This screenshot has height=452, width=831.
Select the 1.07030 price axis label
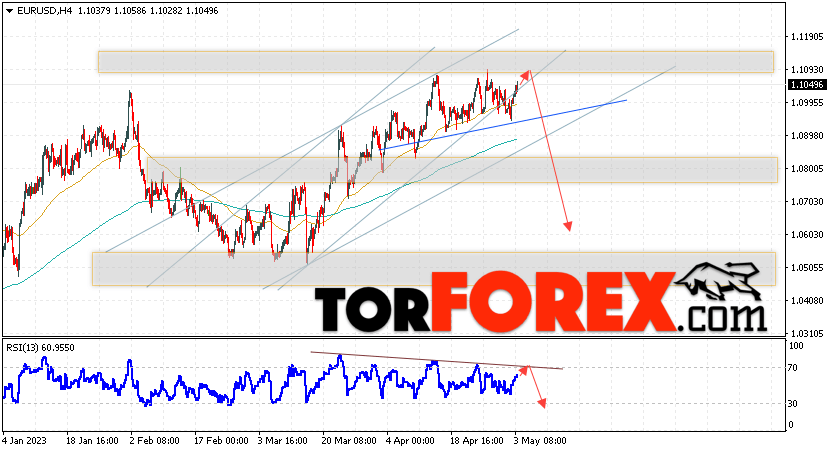(x=807, y=202)
